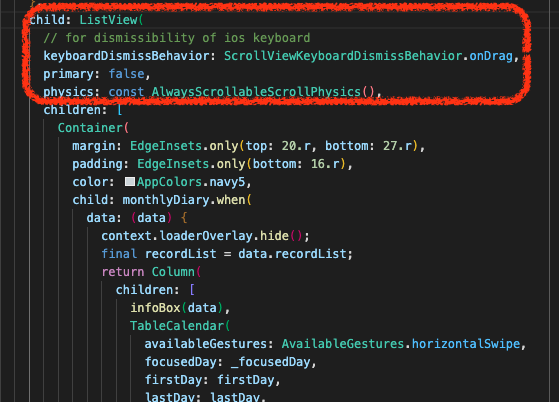This screenshot has width=559, height=402.
Task: Click the hide method call
Action: pyautogui.click(x=274, y=236)
